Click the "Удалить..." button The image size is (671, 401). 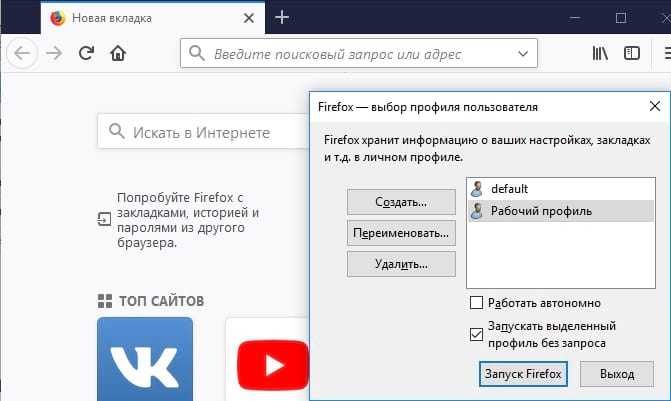coord(401,264)
